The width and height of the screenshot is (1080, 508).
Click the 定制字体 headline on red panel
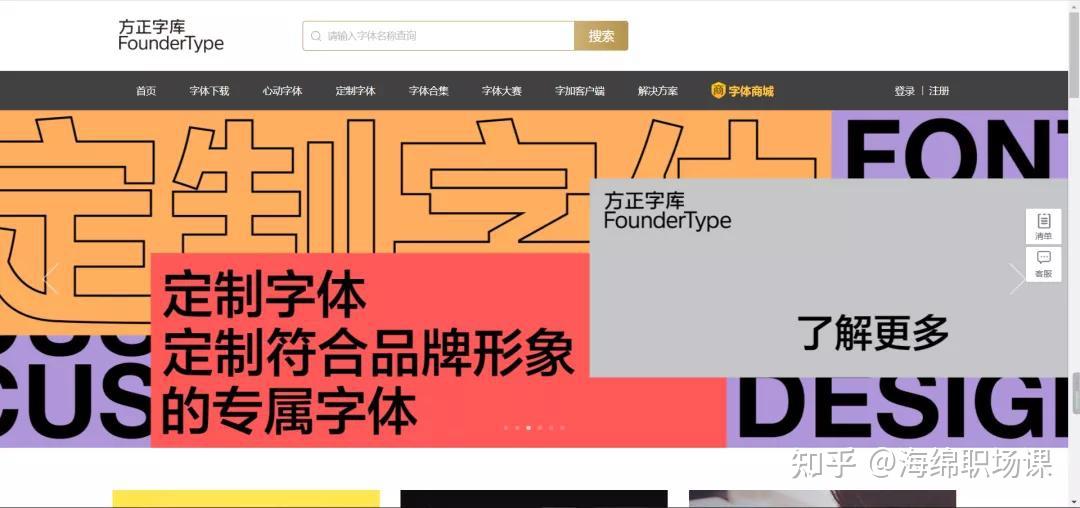pos(264,295)
